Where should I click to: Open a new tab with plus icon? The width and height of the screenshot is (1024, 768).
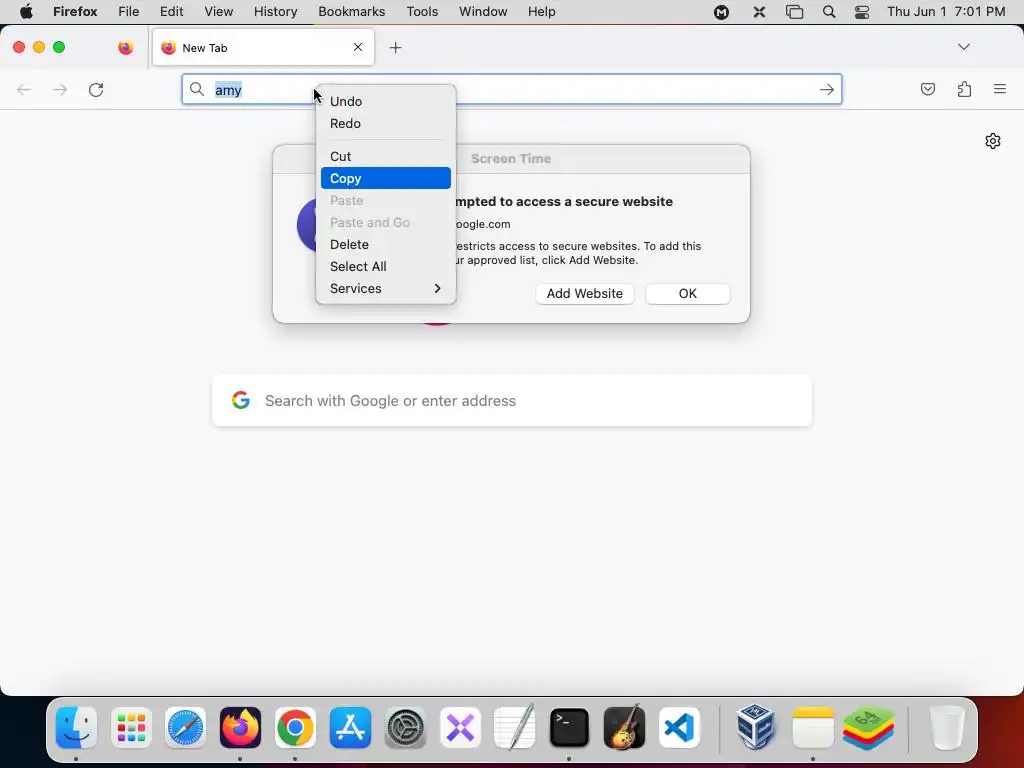[x=395, y=48]
